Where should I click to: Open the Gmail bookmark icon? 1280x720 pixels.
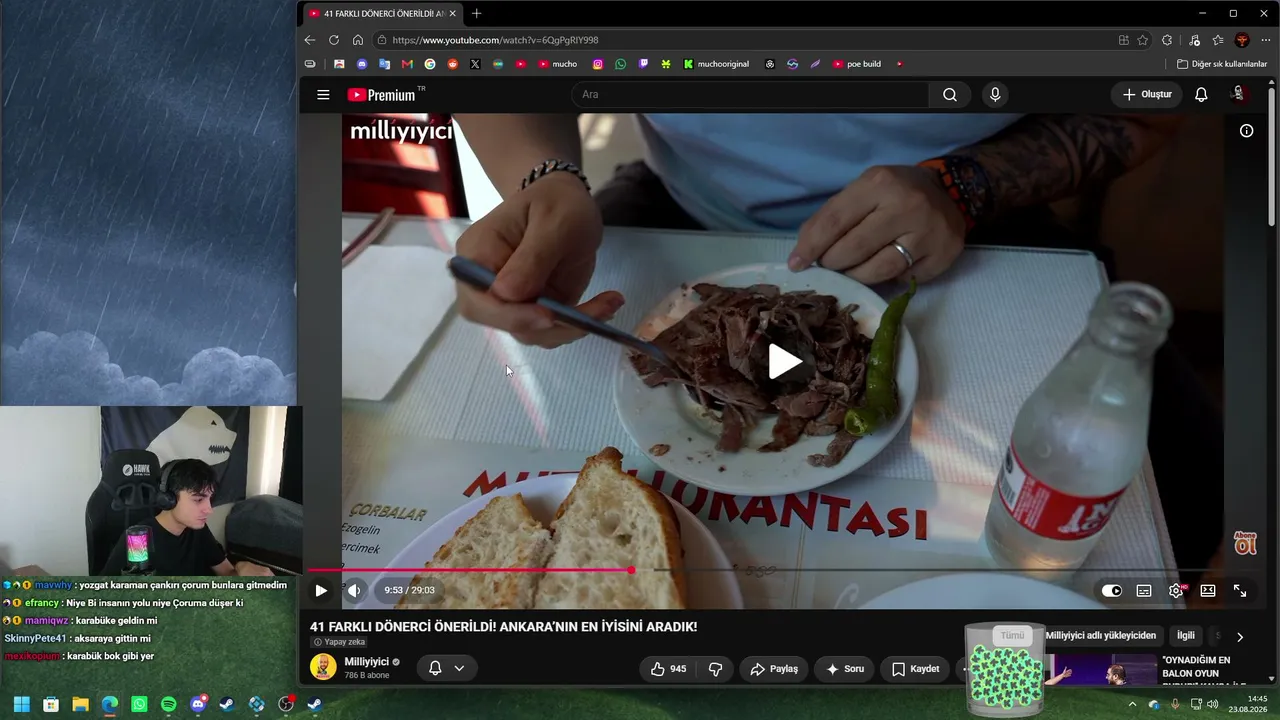[407, 64]
